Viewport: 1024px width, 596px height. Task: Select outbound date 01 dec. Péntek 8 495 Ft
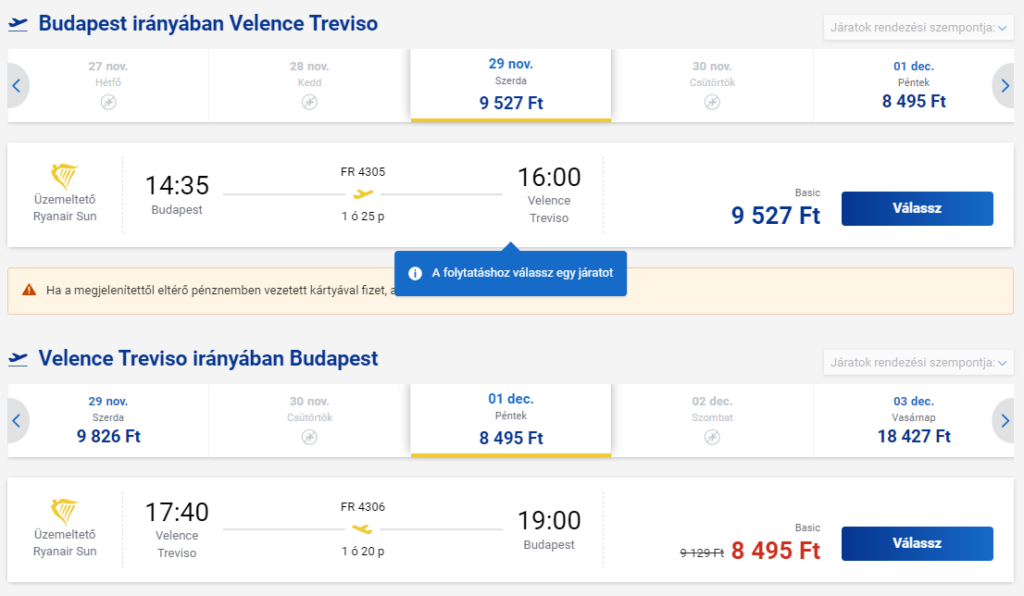914,86
